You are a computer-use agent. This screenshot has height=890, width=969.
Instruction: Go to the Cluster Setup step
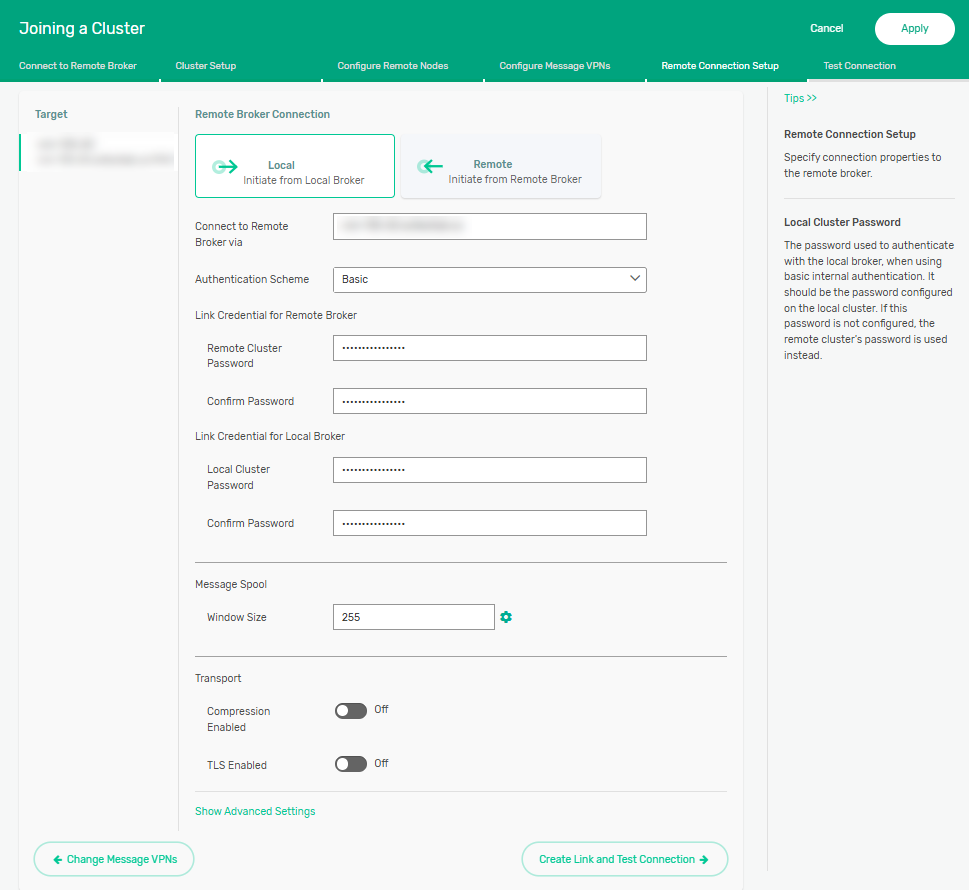[206, 66]
